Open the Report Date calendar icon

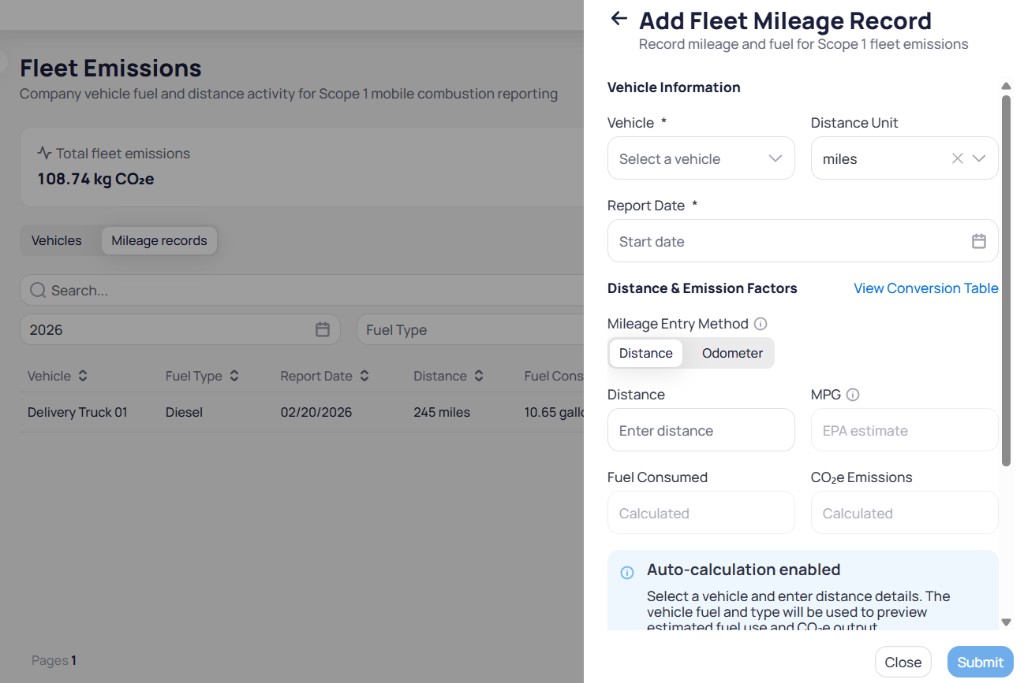pos(978,241)
